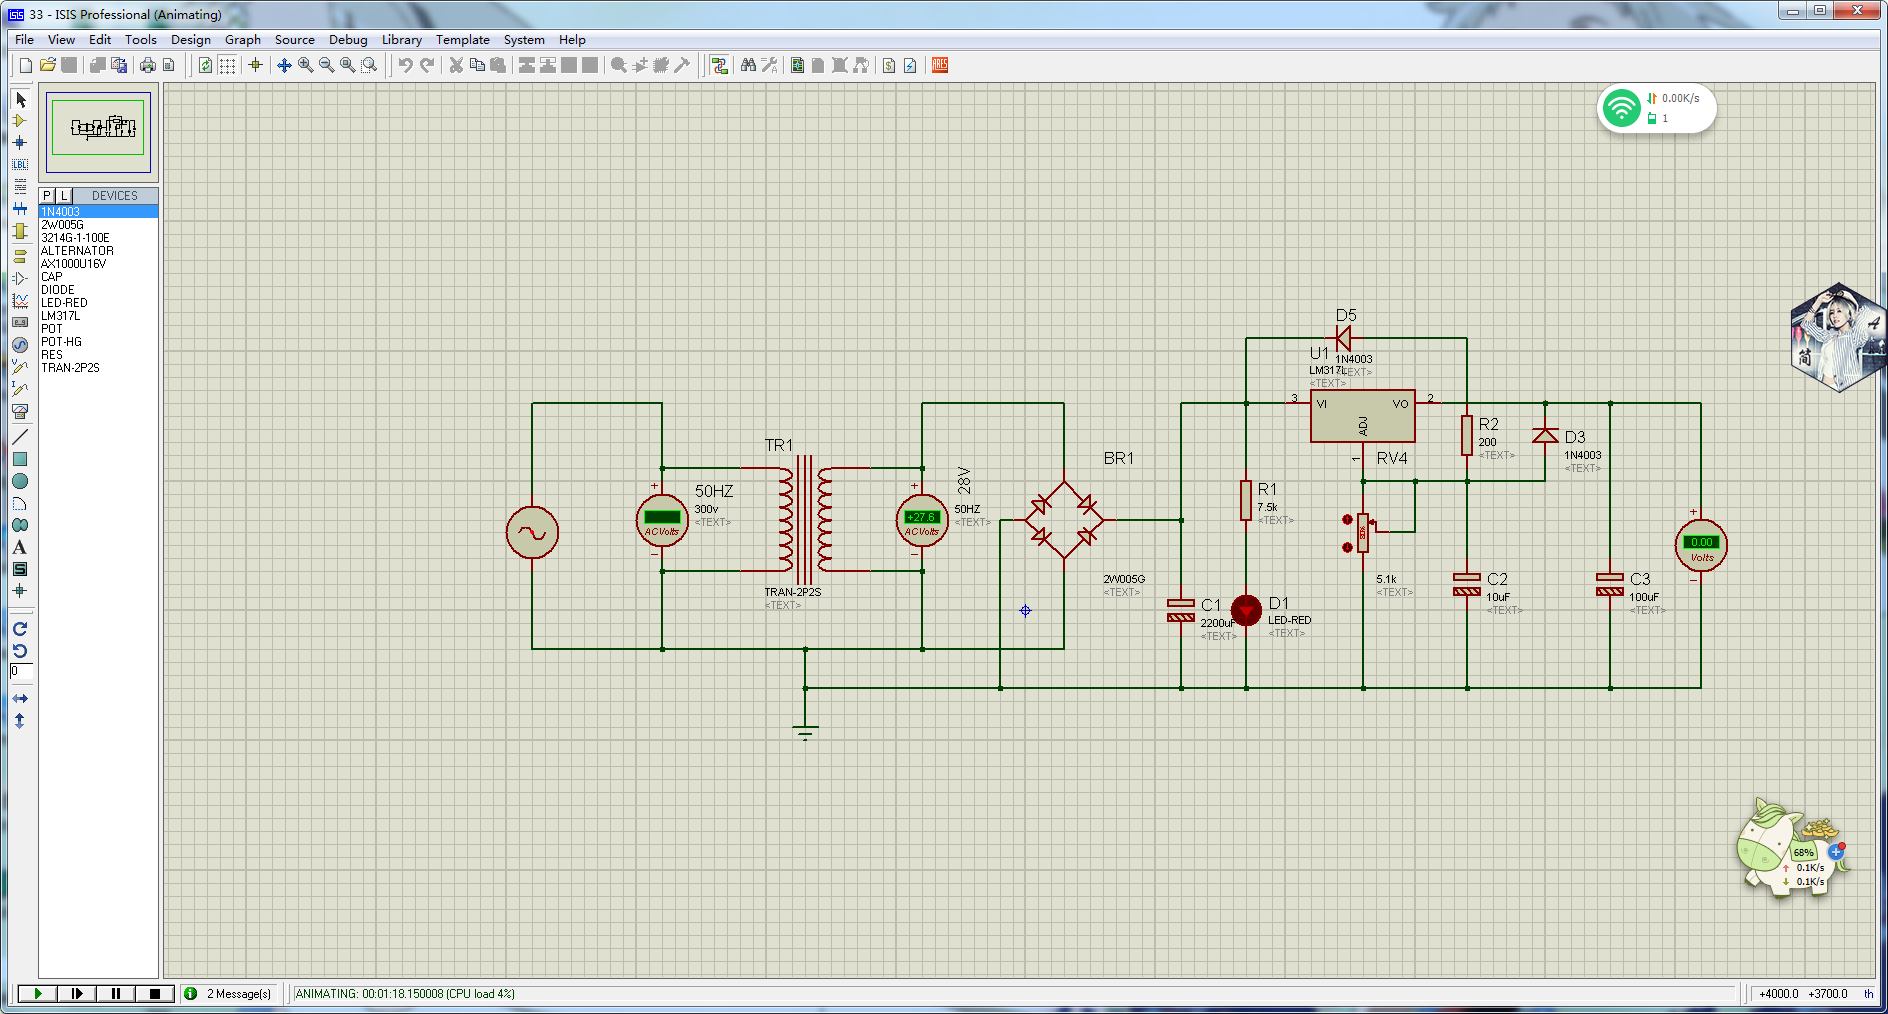This screenshot has height=1014, width=1888.
Task: Click the Print icon in toolbar
Action: pos(148,65)
